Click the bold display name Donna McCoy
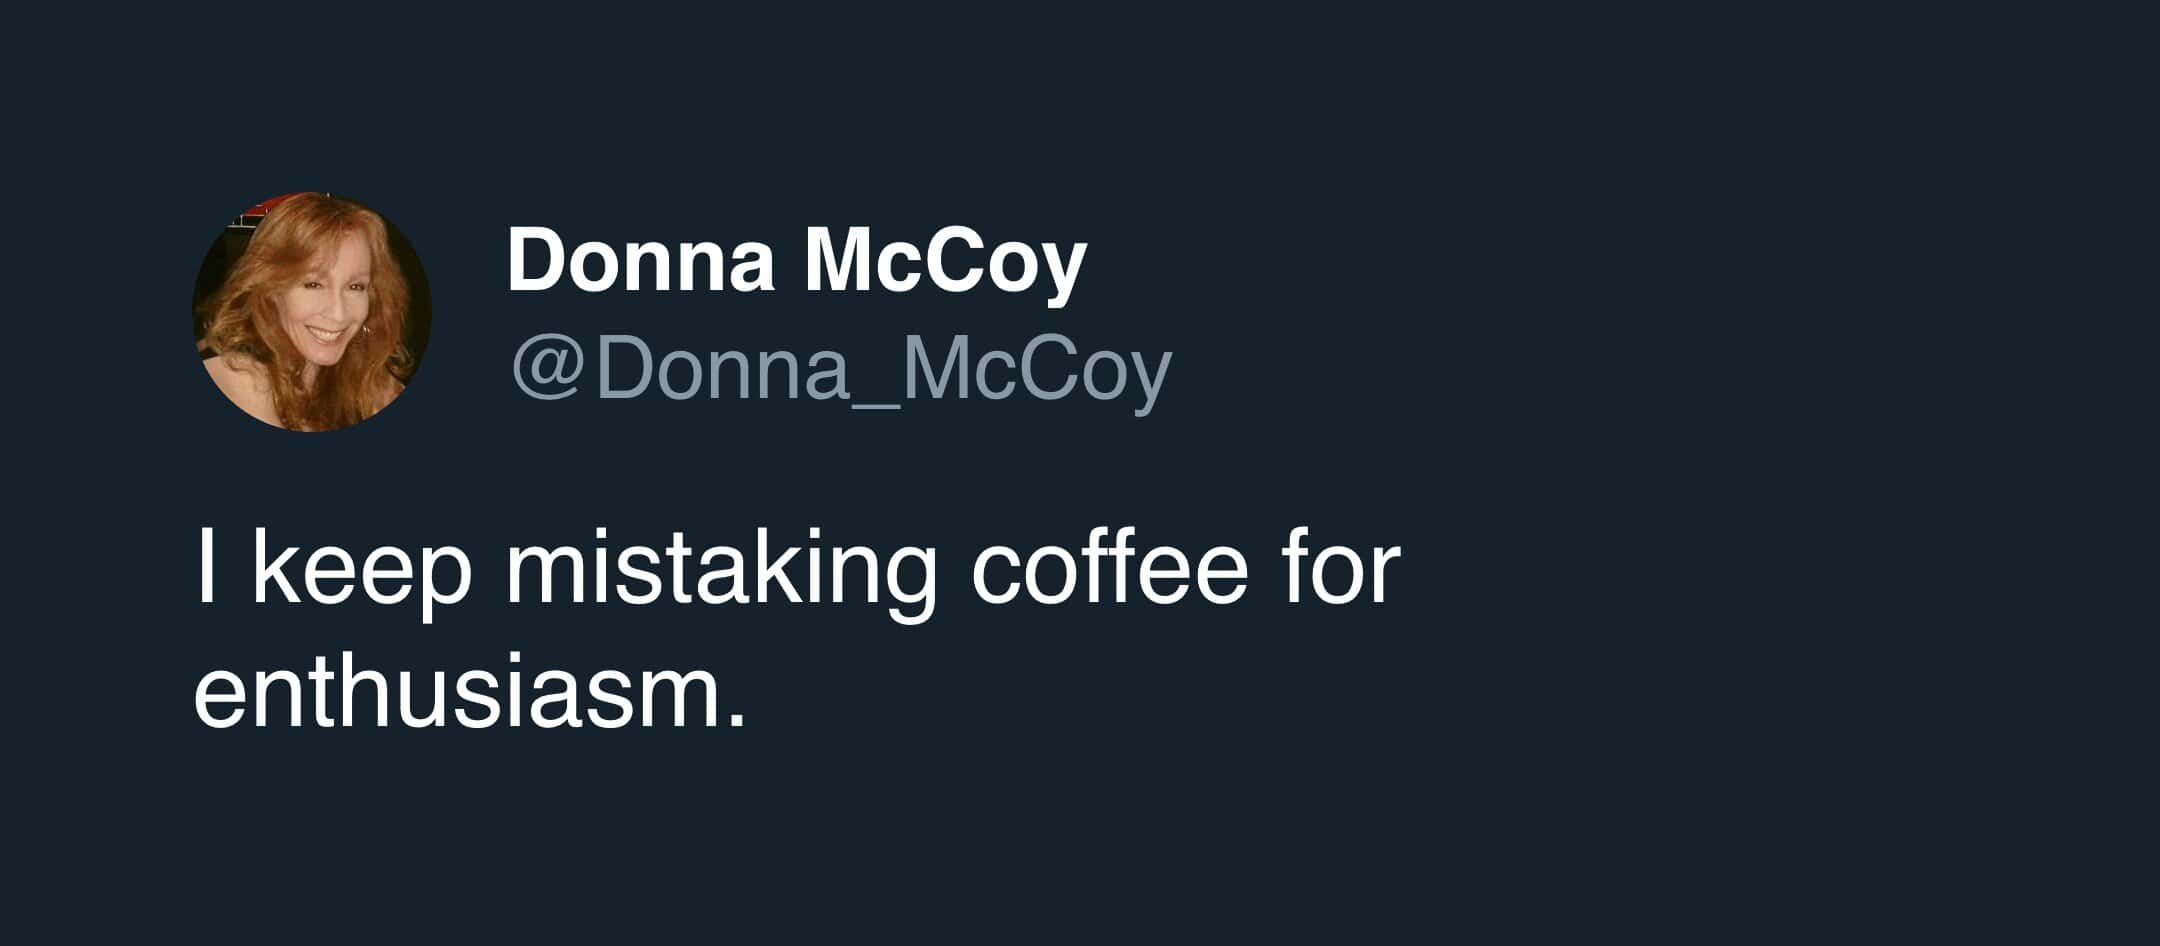Image resolution: width=2160 pixels, height=946 pixels. pyautogui.click(x=796, y=260)
